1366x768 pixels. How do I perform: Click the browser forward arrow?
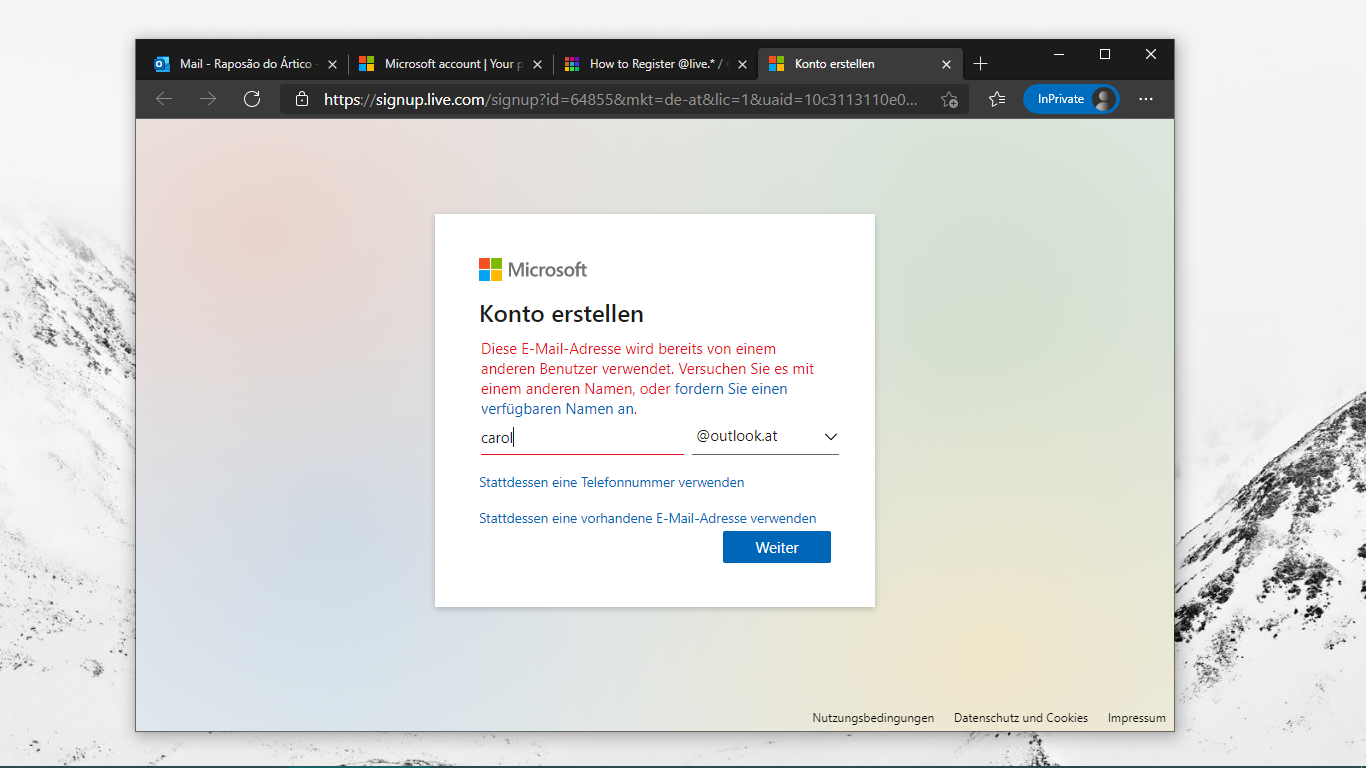coord(208,99)
